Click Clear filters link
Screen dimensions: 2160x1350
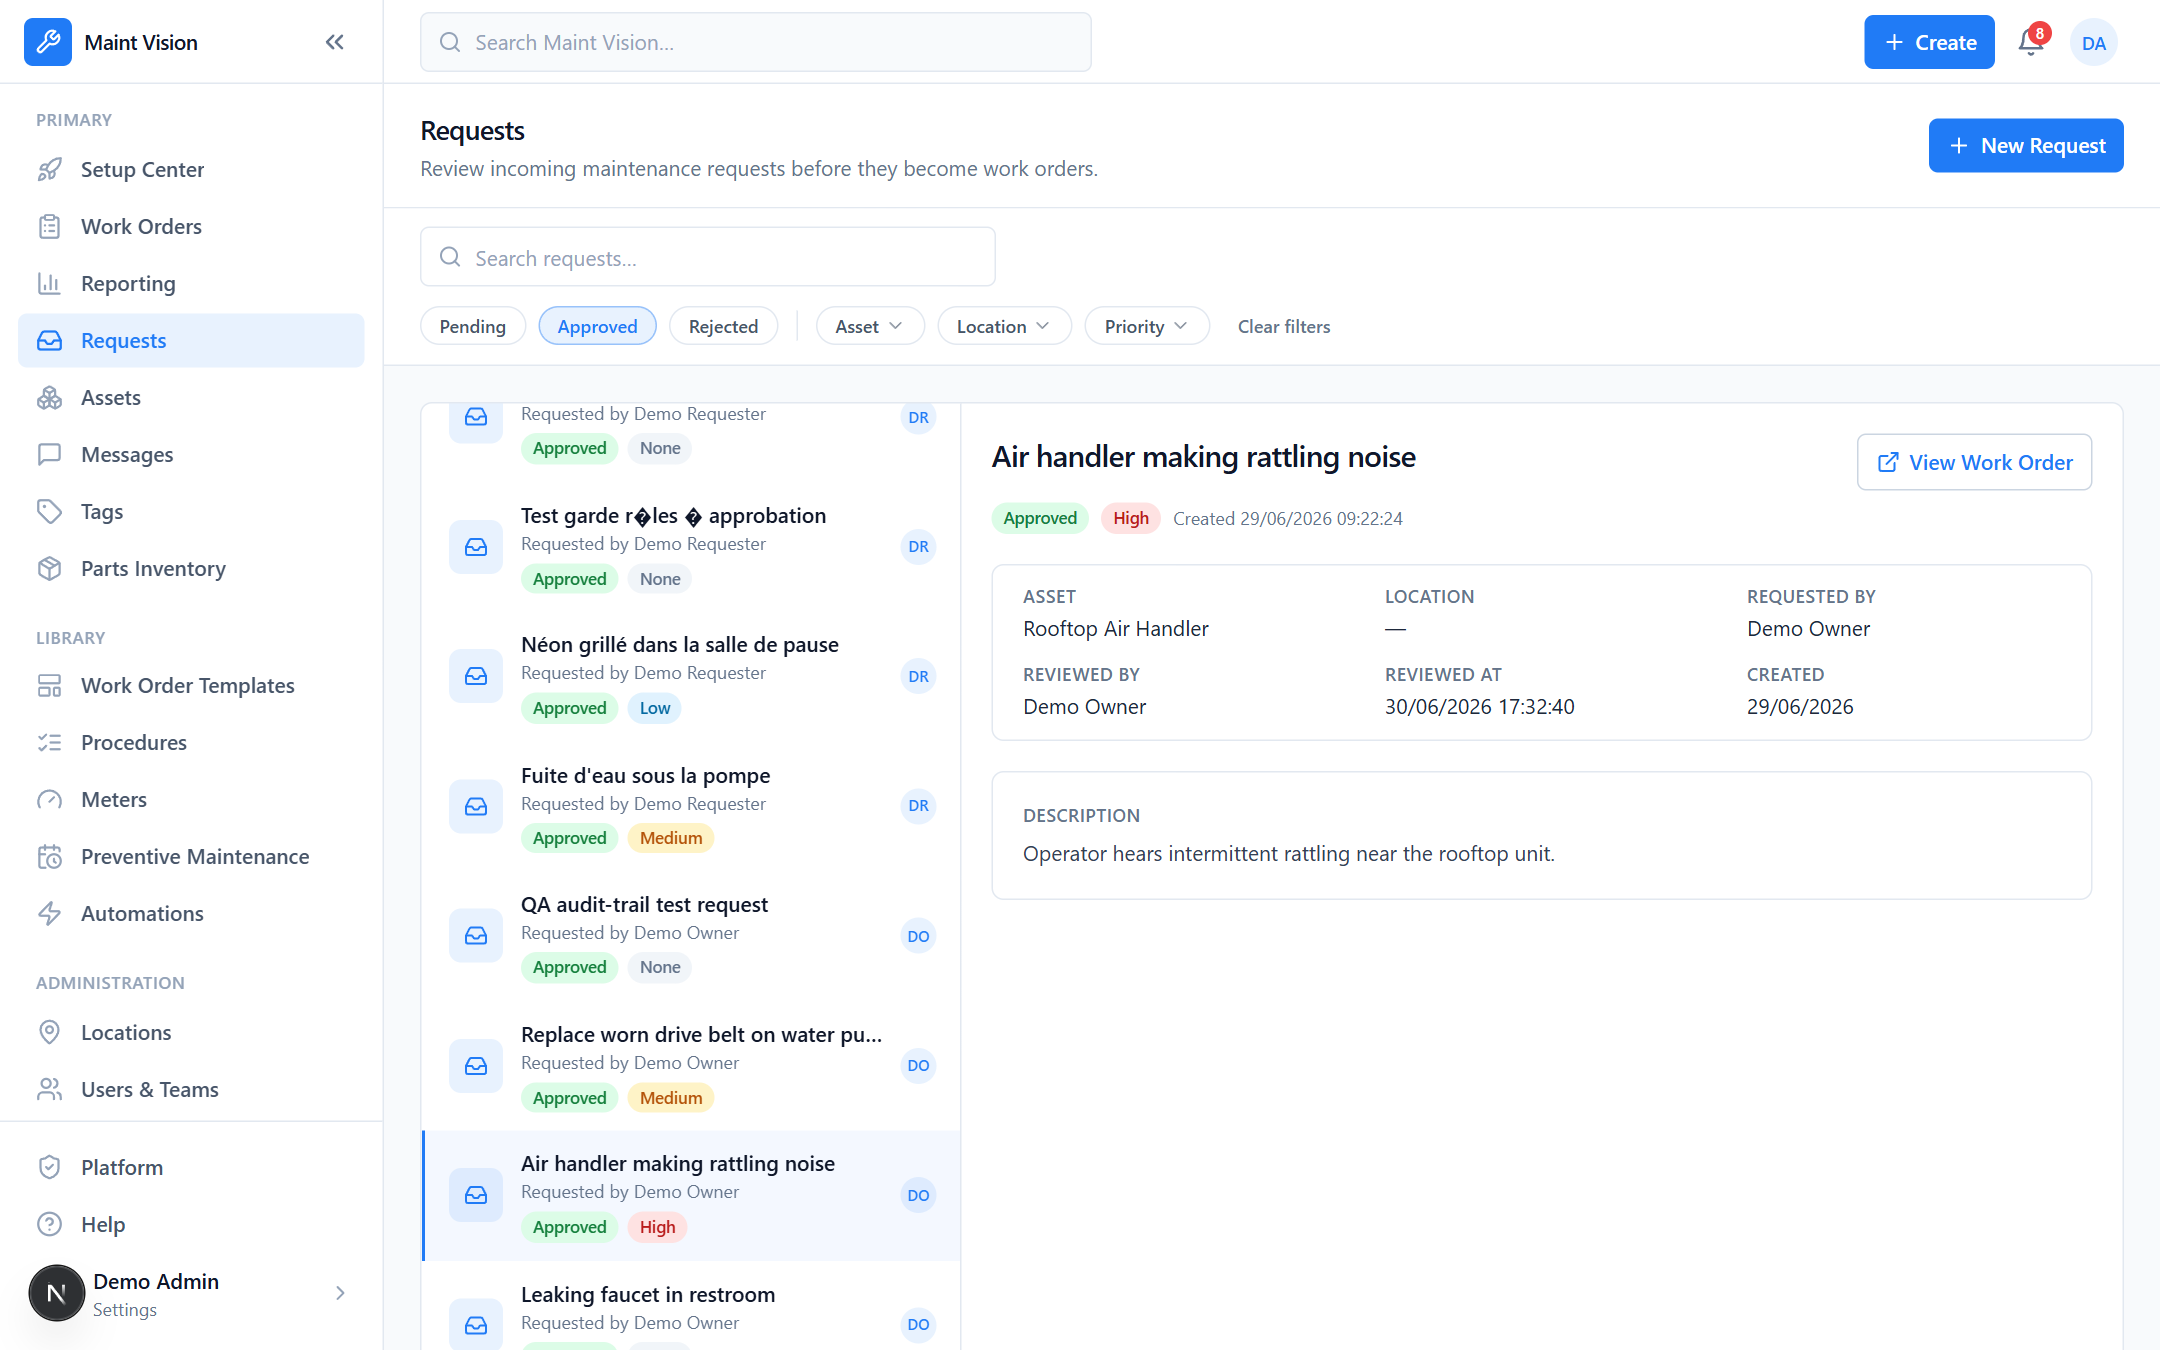coord(1284,326)
